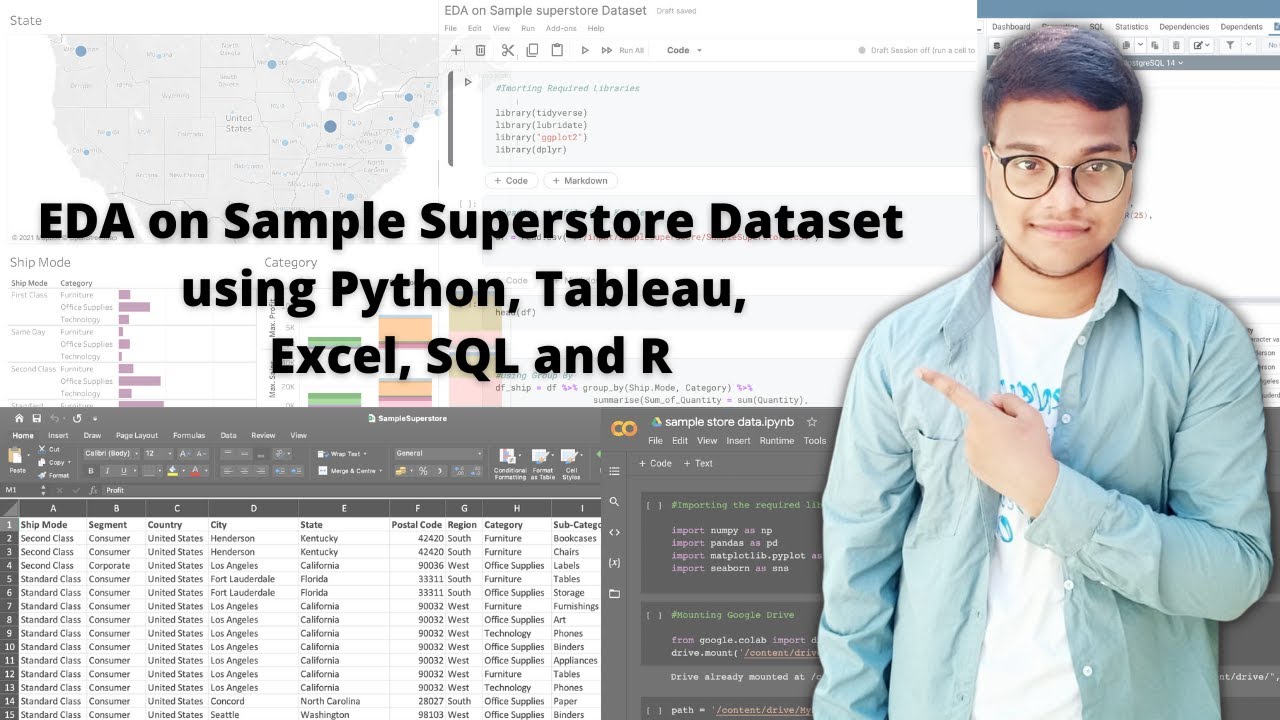Click the Colab search sidebar icon

[614, 502]
